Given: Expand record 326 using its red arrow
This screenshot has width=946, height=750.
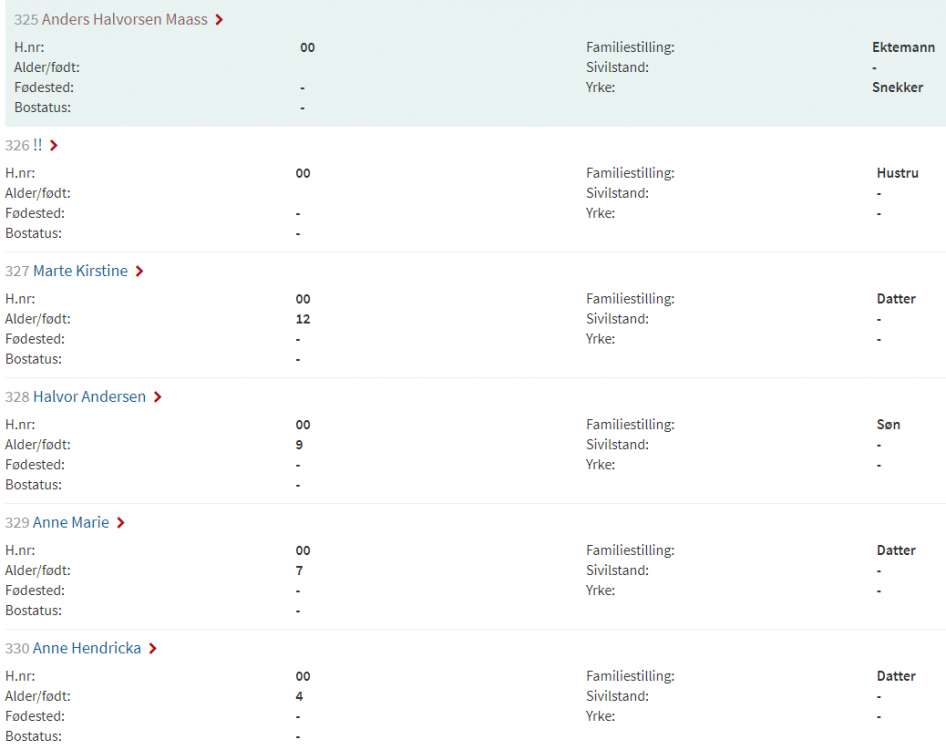Looking at the screenshot, I should pyautogui.click(x=53, y=146).
